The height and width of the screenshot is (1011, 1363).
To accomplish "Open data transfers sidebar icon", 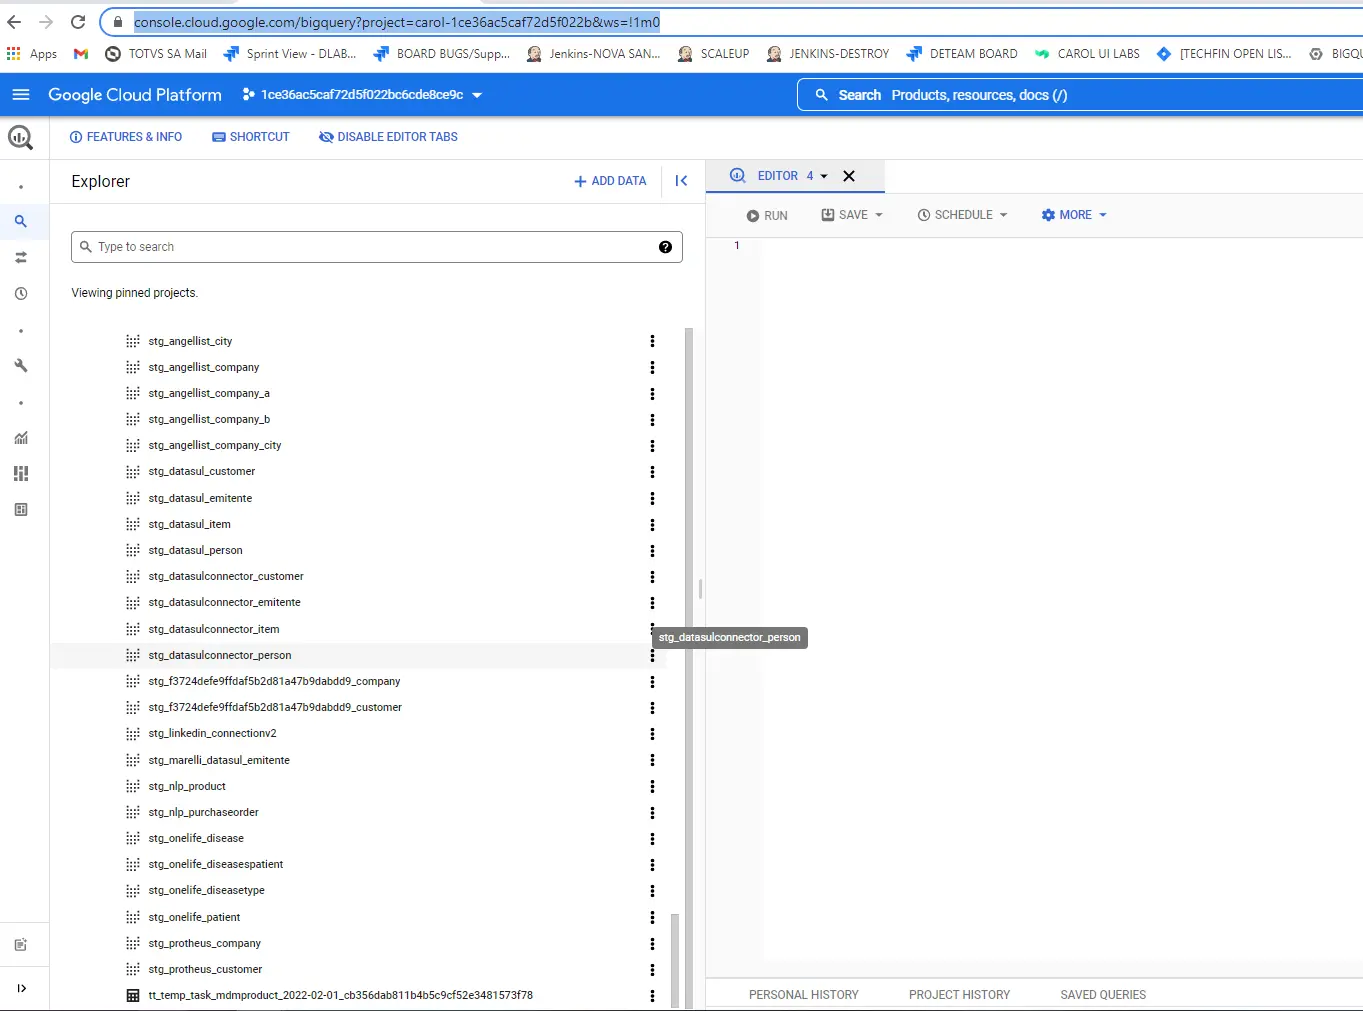I will [x=21, y=258].
